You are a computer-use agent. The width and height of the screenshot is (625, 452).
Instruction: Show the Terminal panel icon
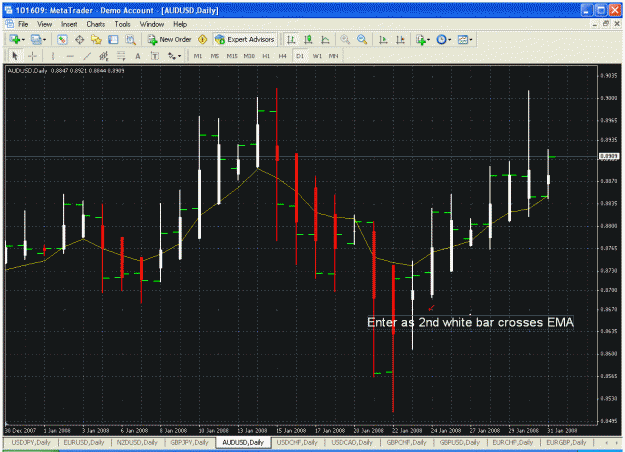tap(113, 39)
